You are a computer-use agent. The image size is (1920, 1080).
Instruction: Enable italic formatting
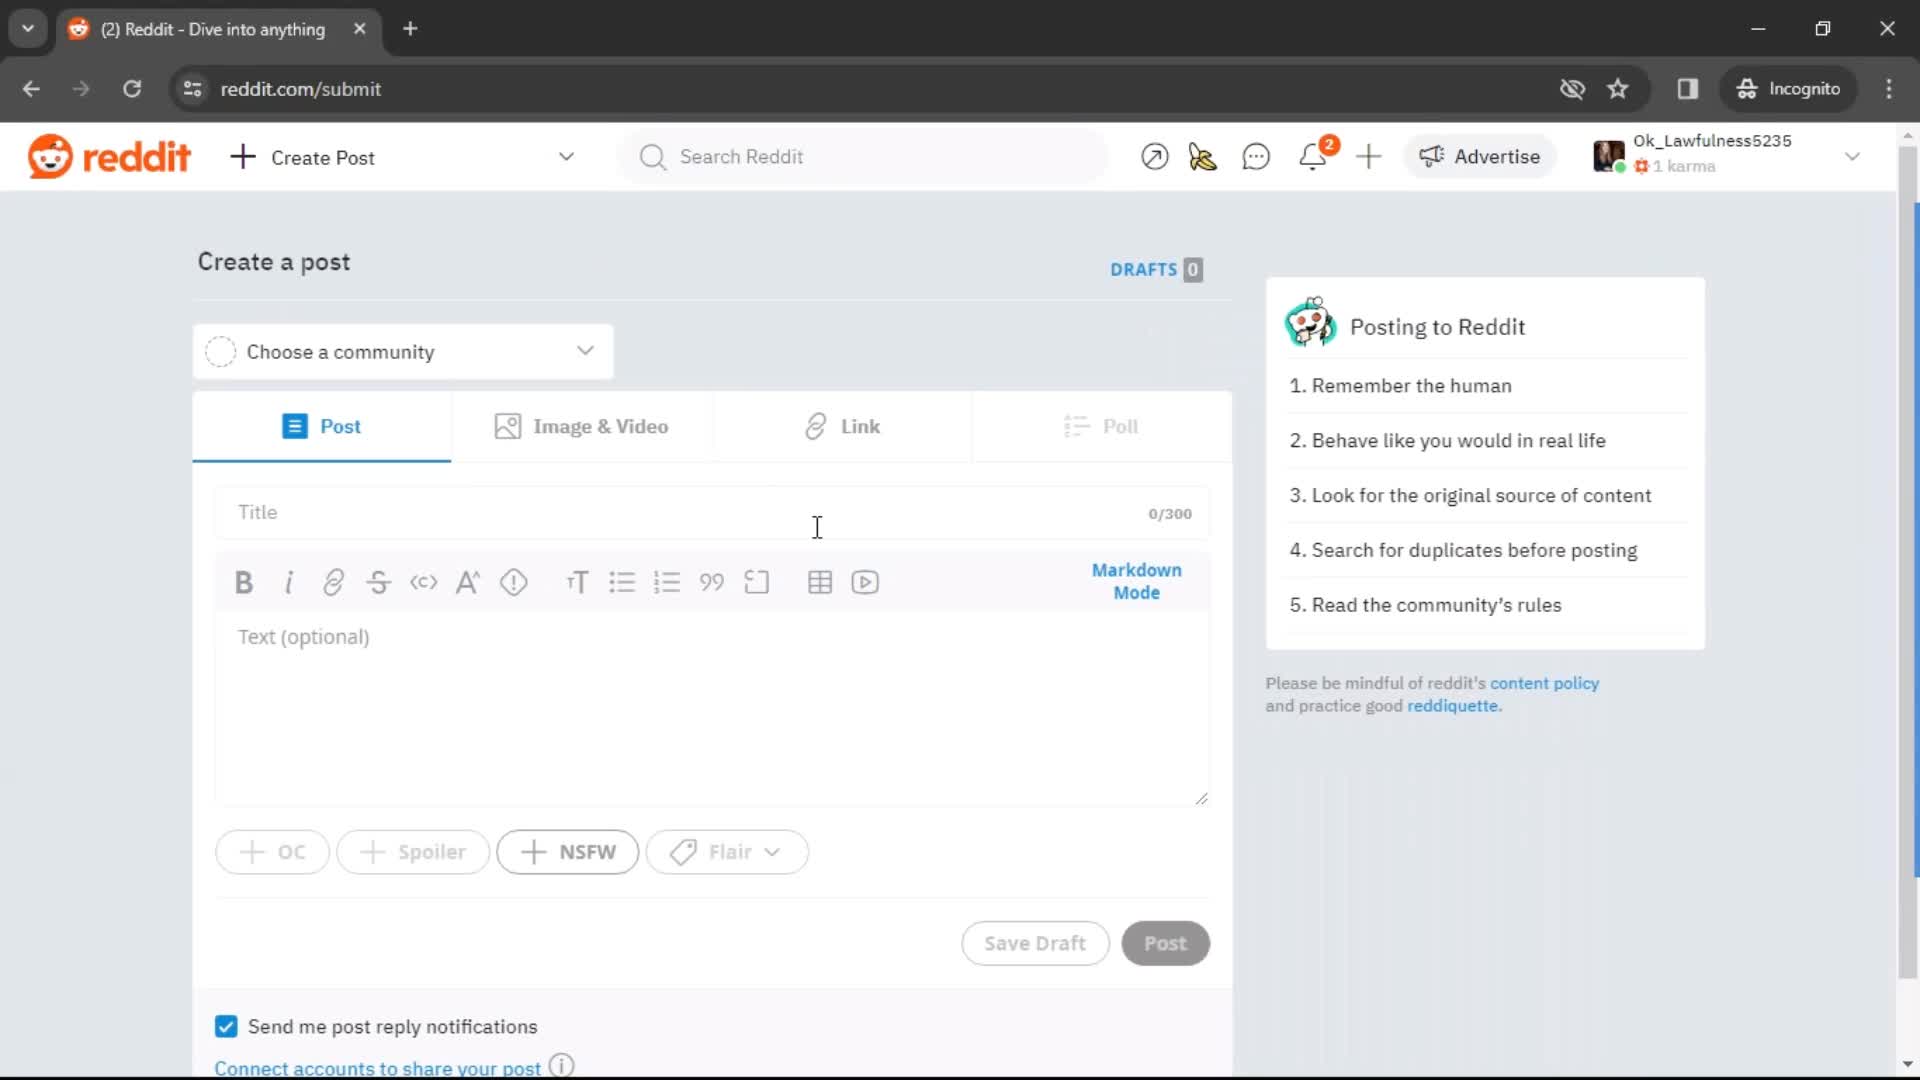pyautogui.click(x=287, y=583)
